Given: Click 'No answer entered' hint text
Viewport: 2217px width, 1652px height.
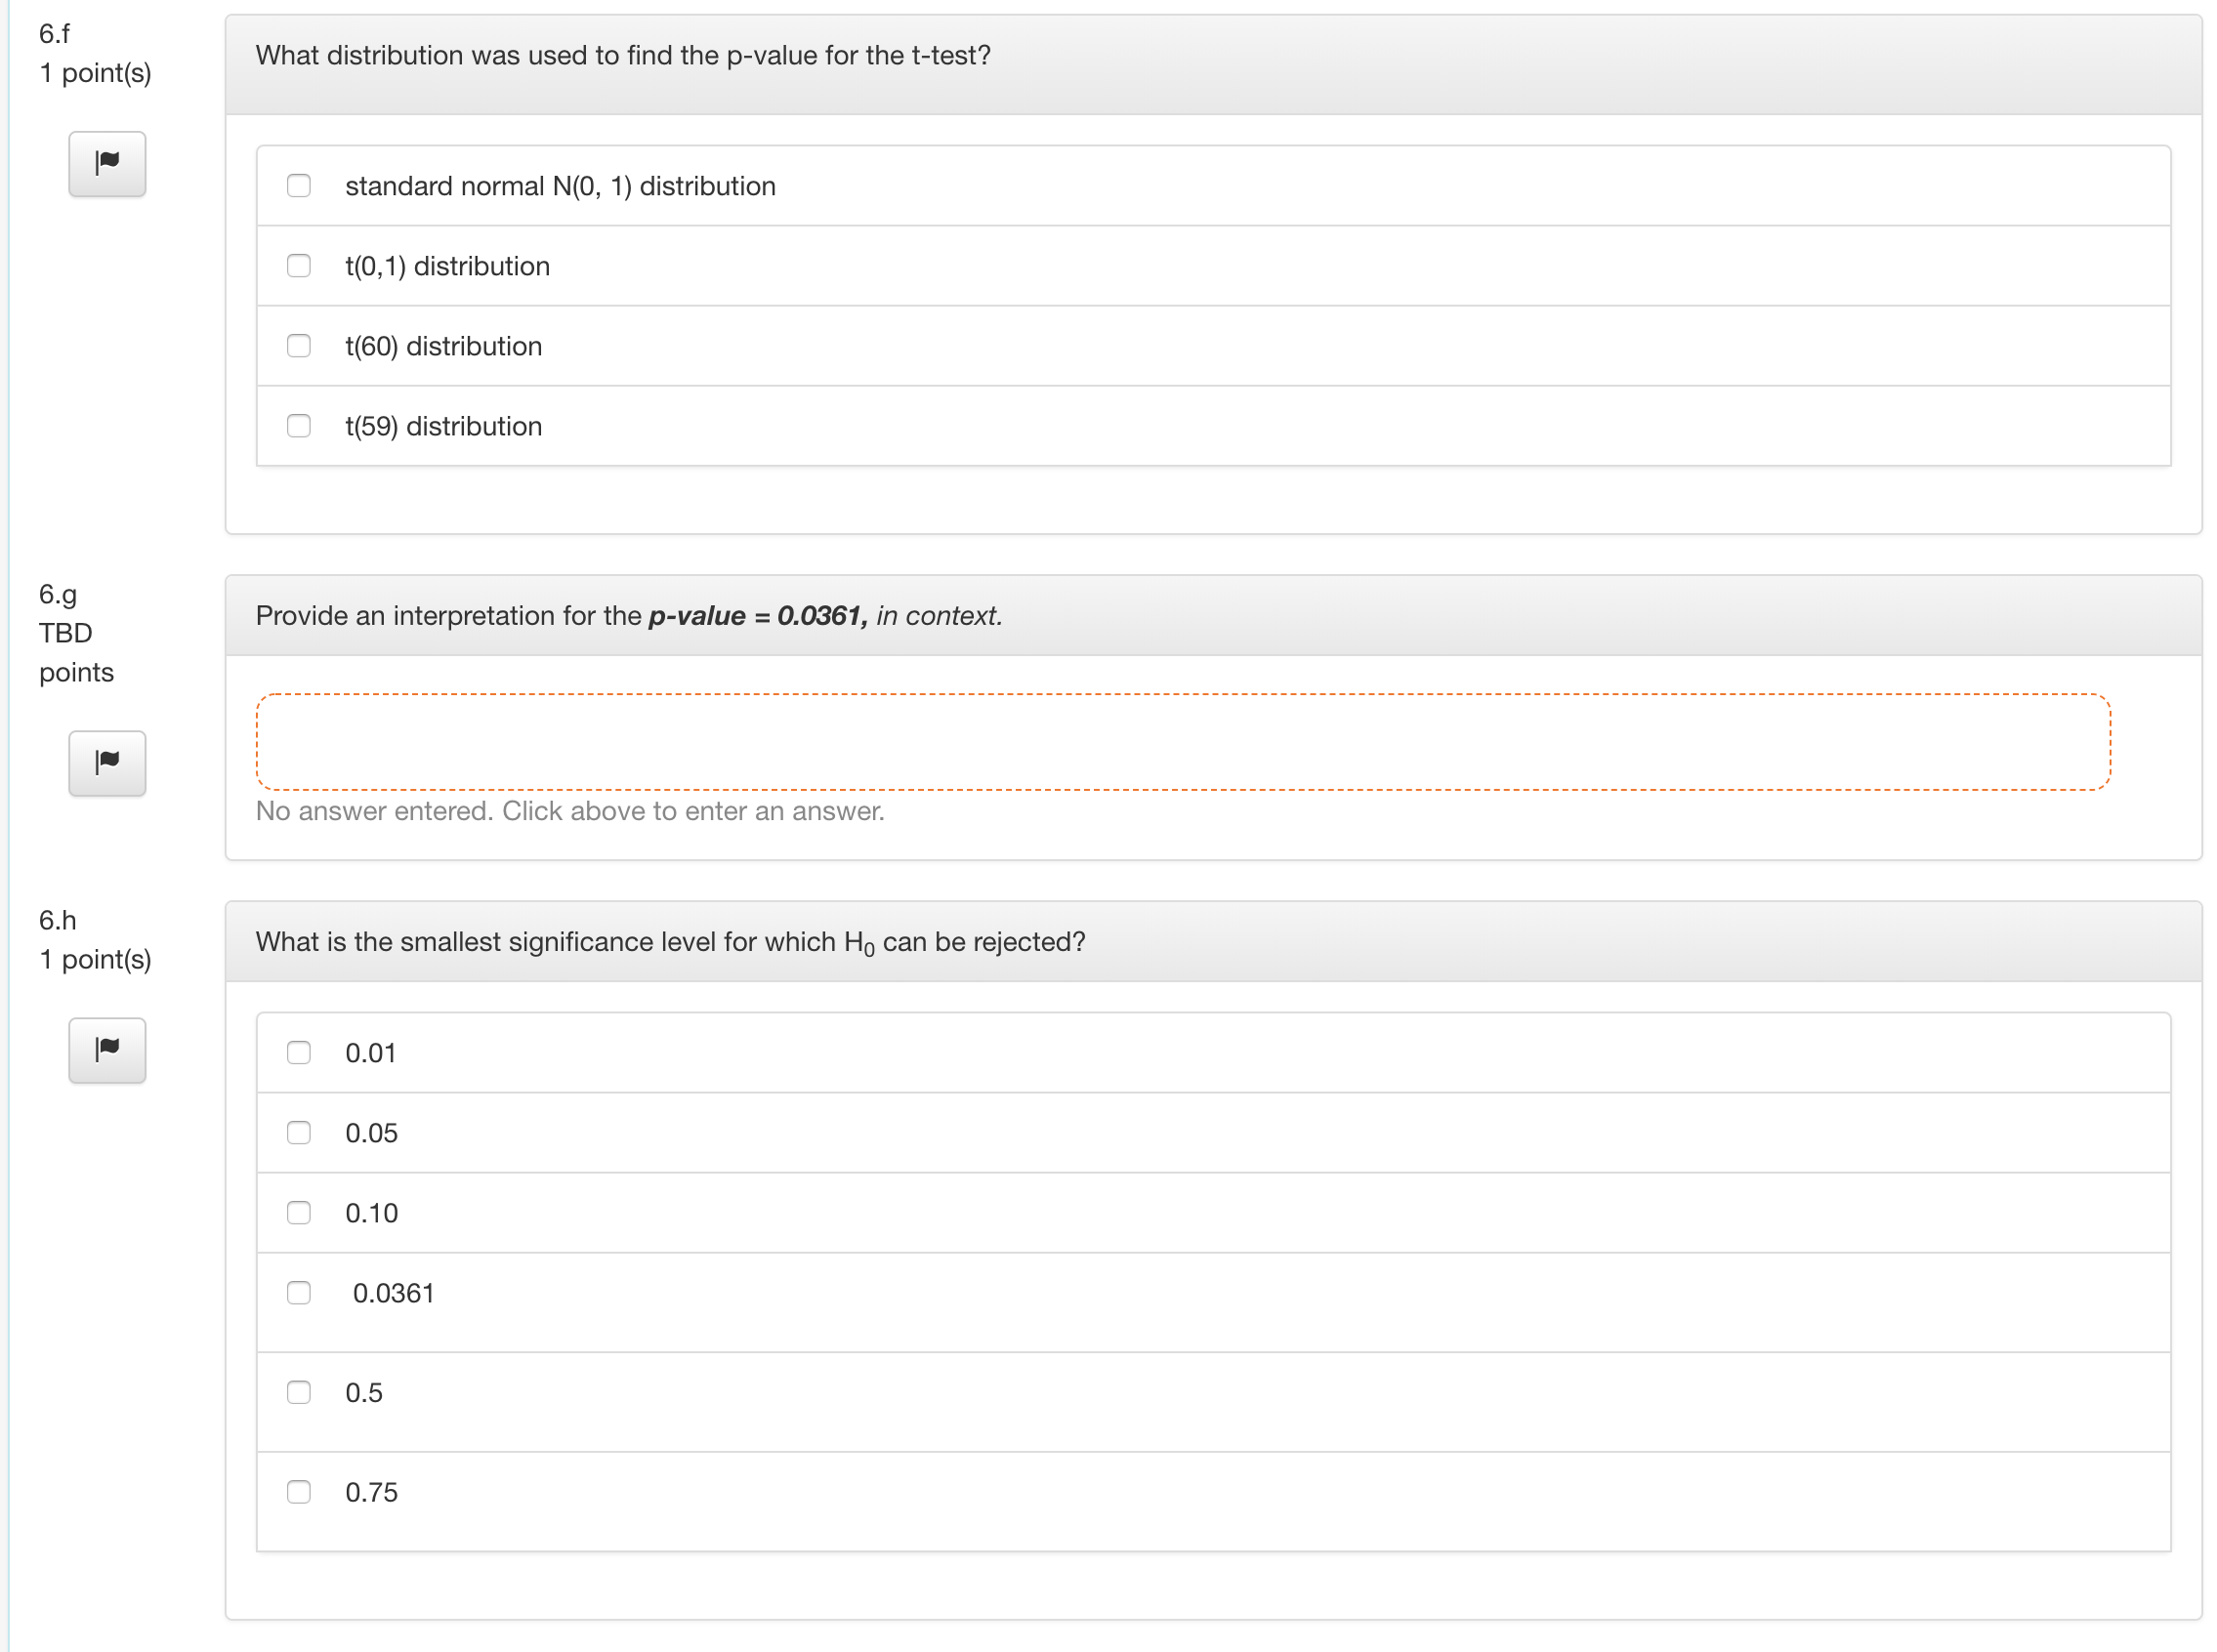Looking at the screenshot, I should [x=569, y=811].
